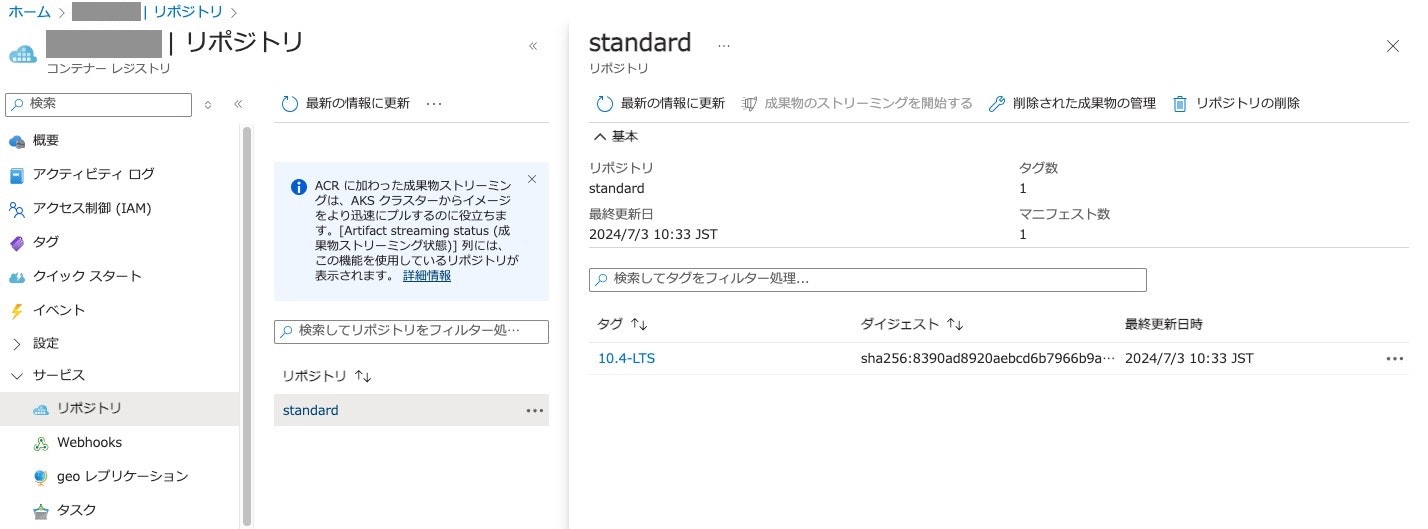Click the タスク icon
1428x529 pixels.
pos(40,511)
